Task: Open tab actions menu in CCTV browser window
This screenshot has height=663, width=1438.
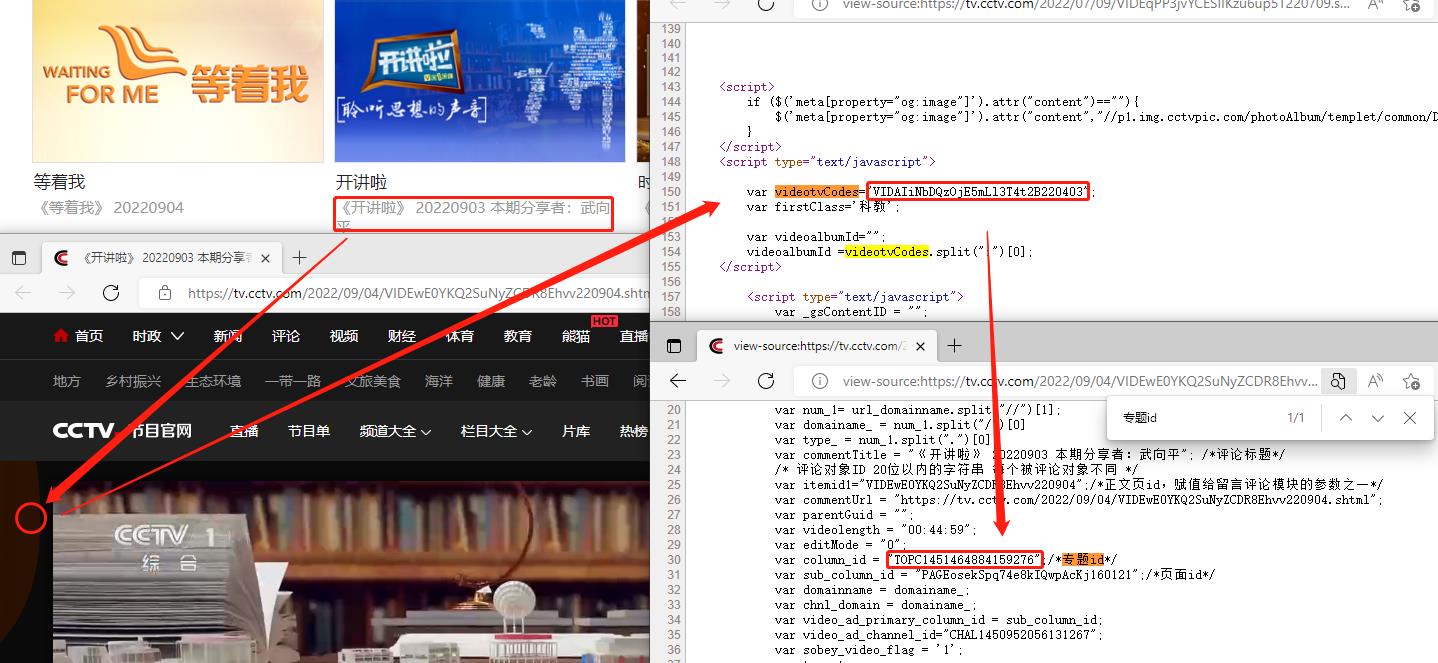Action: [19, 258]
